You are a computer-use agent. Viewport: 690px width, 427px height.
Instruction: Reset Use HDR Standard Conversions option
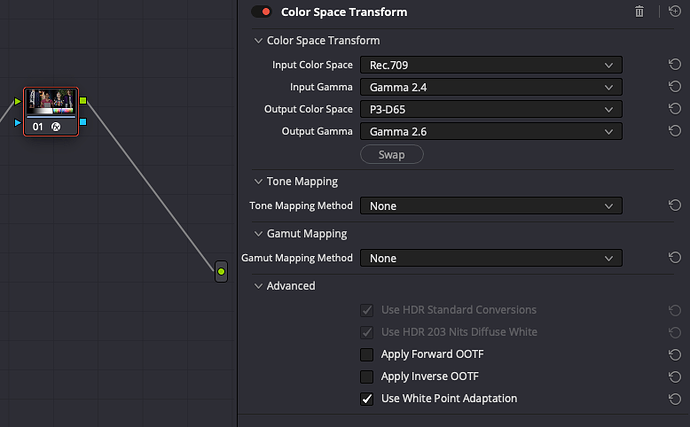pos(675,310)
